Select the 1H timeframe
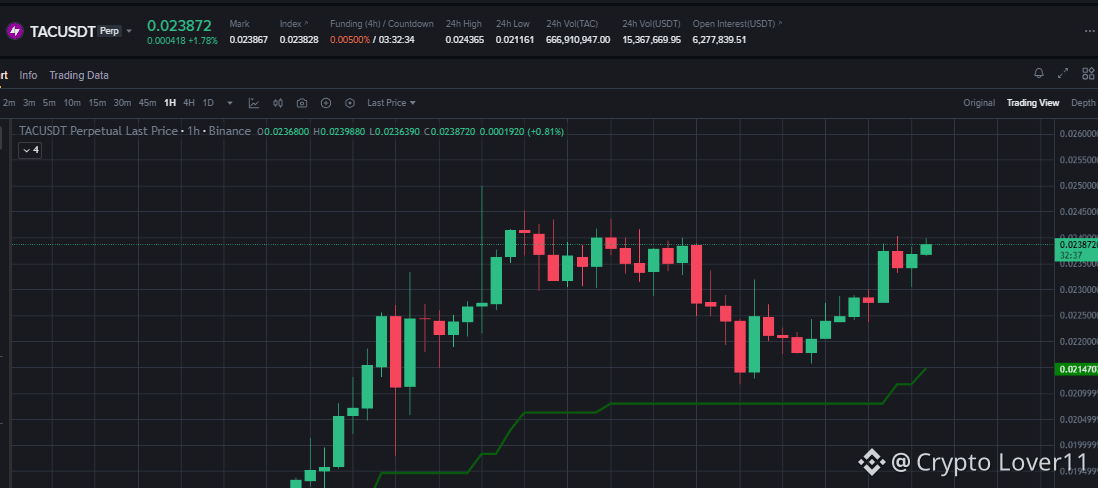The width and height of the screenshot is (1098, 488). [x=170, y=103]
